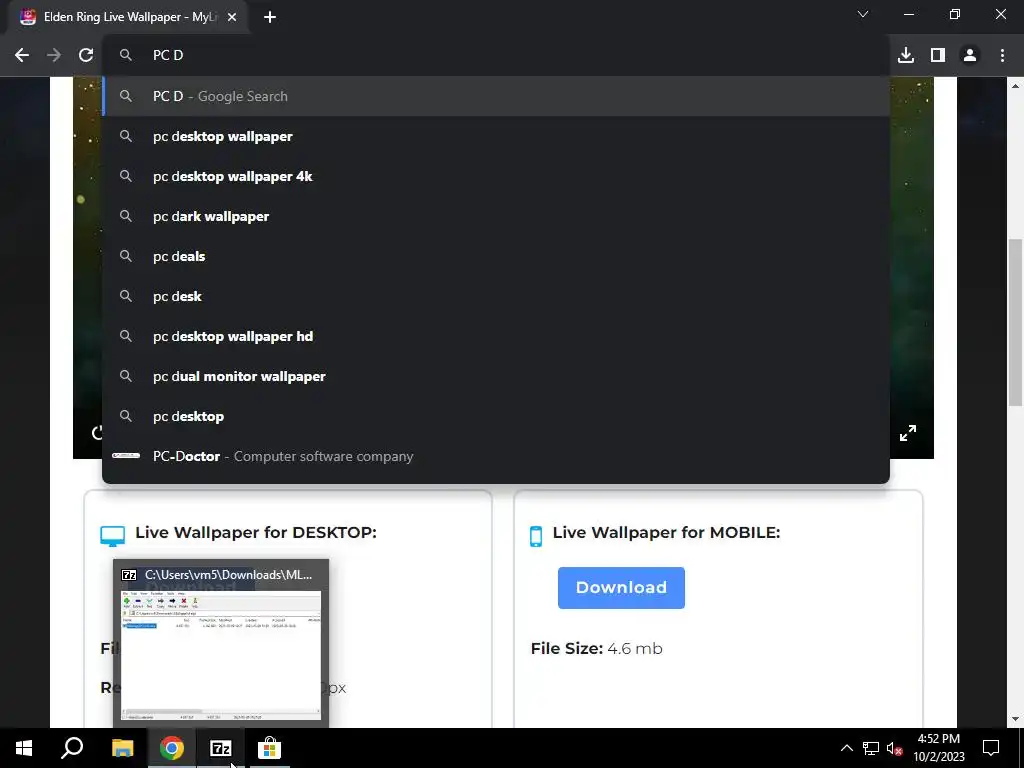Open the 7-Zip window preview thumbnail
The height and width of the screenshot is (768, 1024).
pyautogui.click(x=221, y=655)
